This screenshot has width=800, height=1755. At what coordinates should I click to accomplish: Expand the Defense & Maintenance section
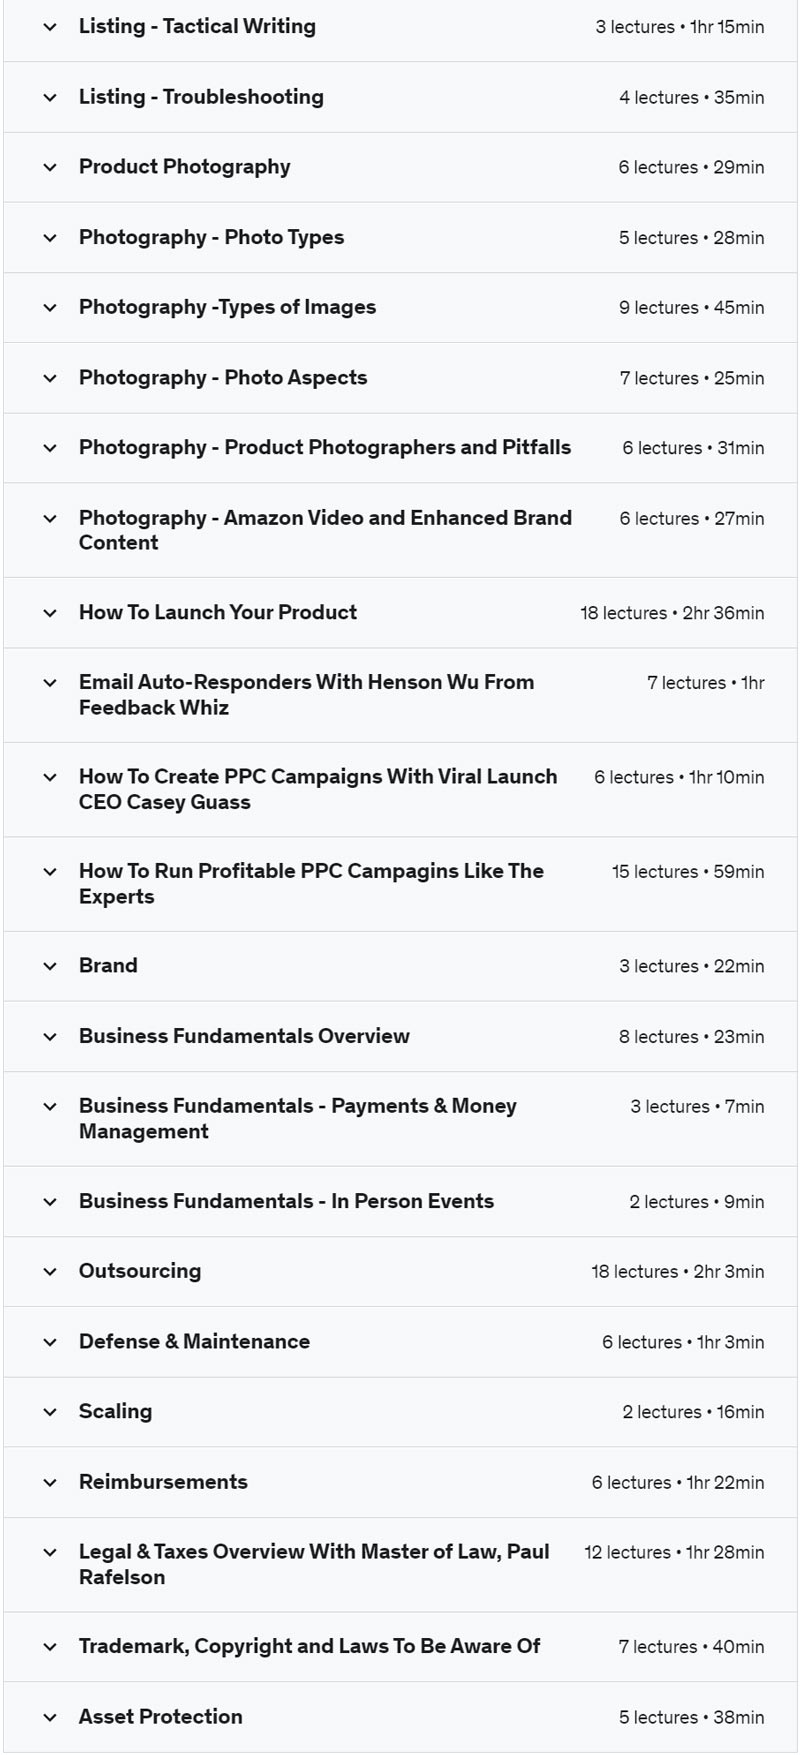pyautogui.click(x=194, y=1342)
